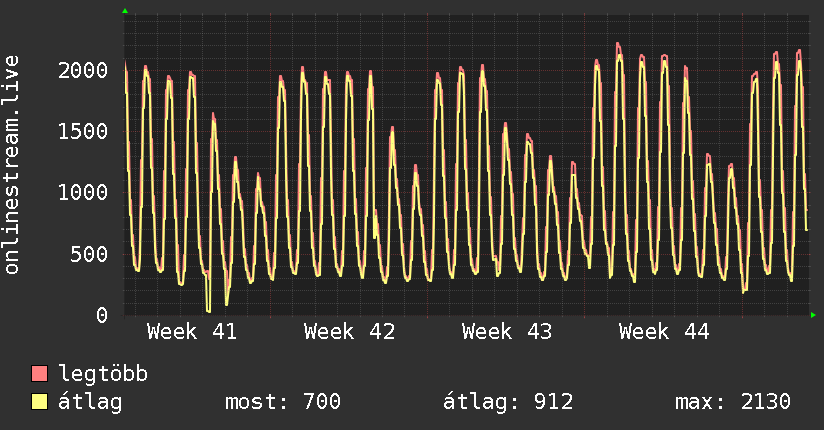The height and width of the screenshot is (430, 824).
Task: Click the 500 y-axis label
Action: (89, 254)
